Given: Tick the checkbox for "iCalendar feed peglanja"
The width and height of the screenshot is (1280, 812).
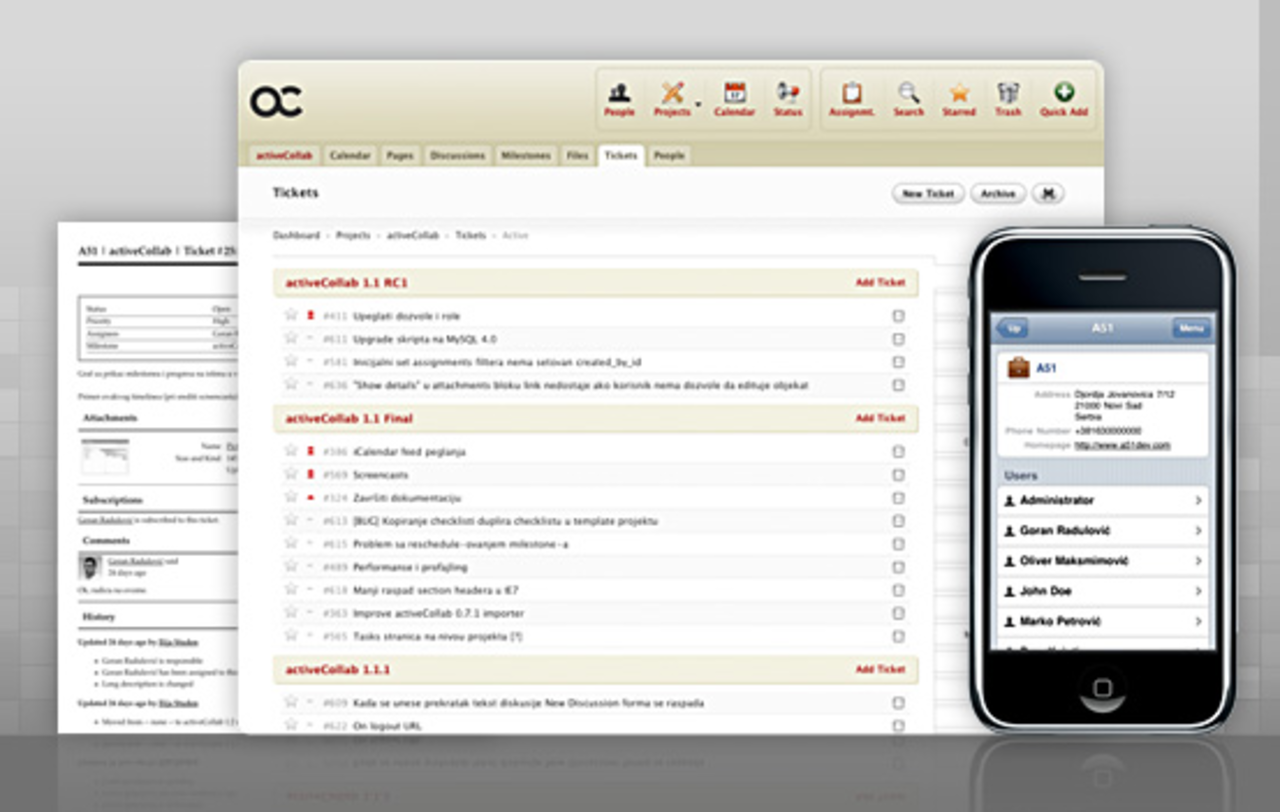Looking at the screenshot, I should [898, 452].
